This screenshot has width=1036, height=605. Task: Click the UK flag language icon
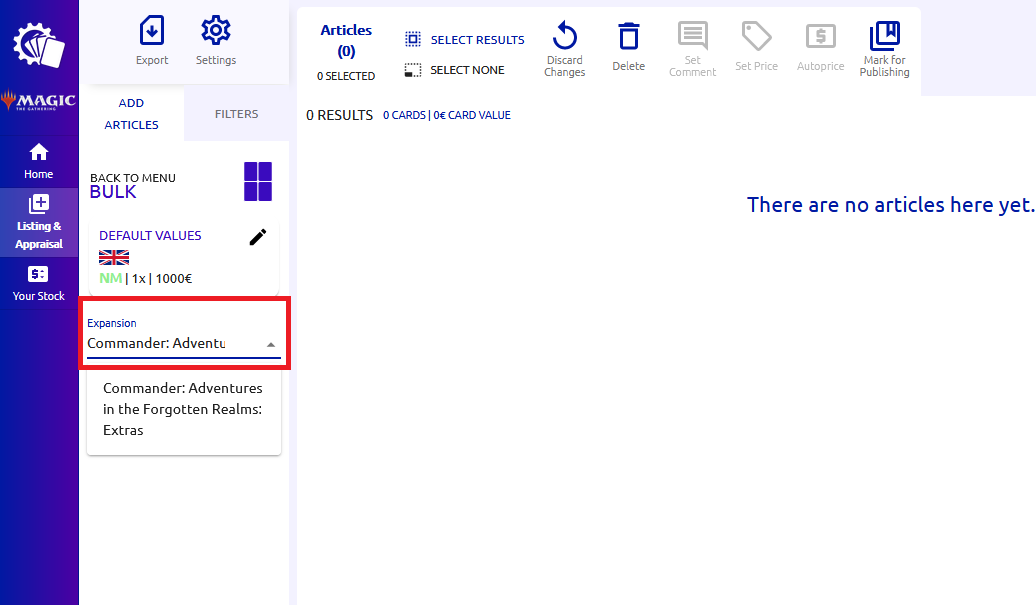point(114,257)
